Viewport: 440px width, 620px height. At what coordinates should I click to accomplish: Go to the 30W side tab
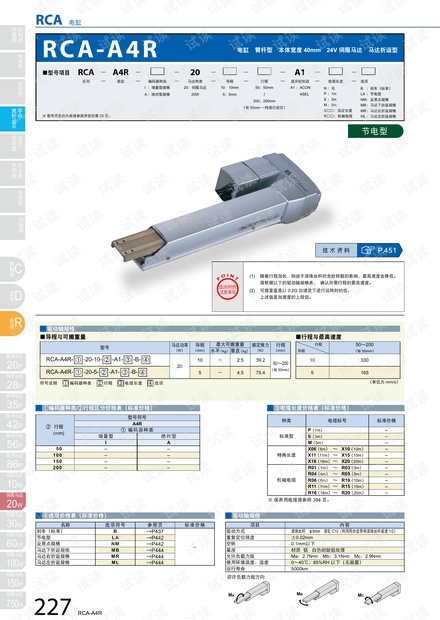coord(13,521)
